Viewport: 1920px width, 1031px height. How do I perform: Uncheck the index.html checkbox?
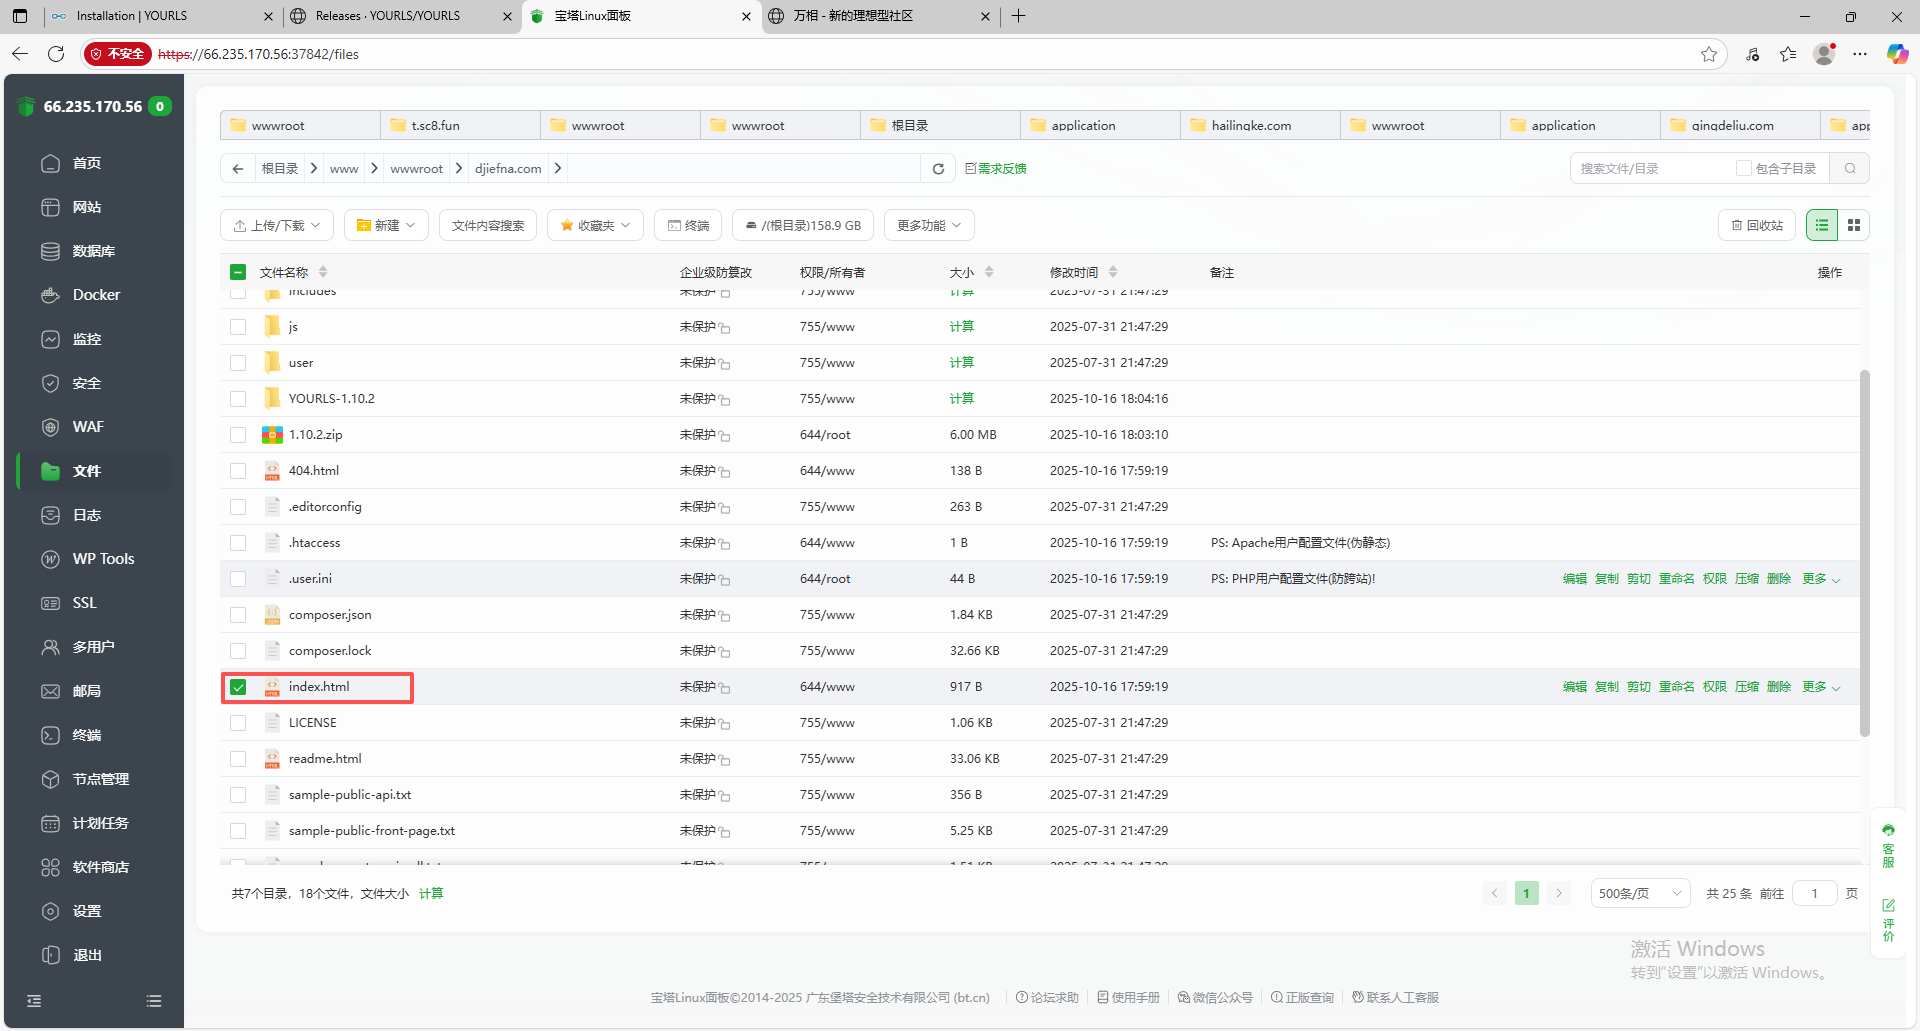point(238,687)
